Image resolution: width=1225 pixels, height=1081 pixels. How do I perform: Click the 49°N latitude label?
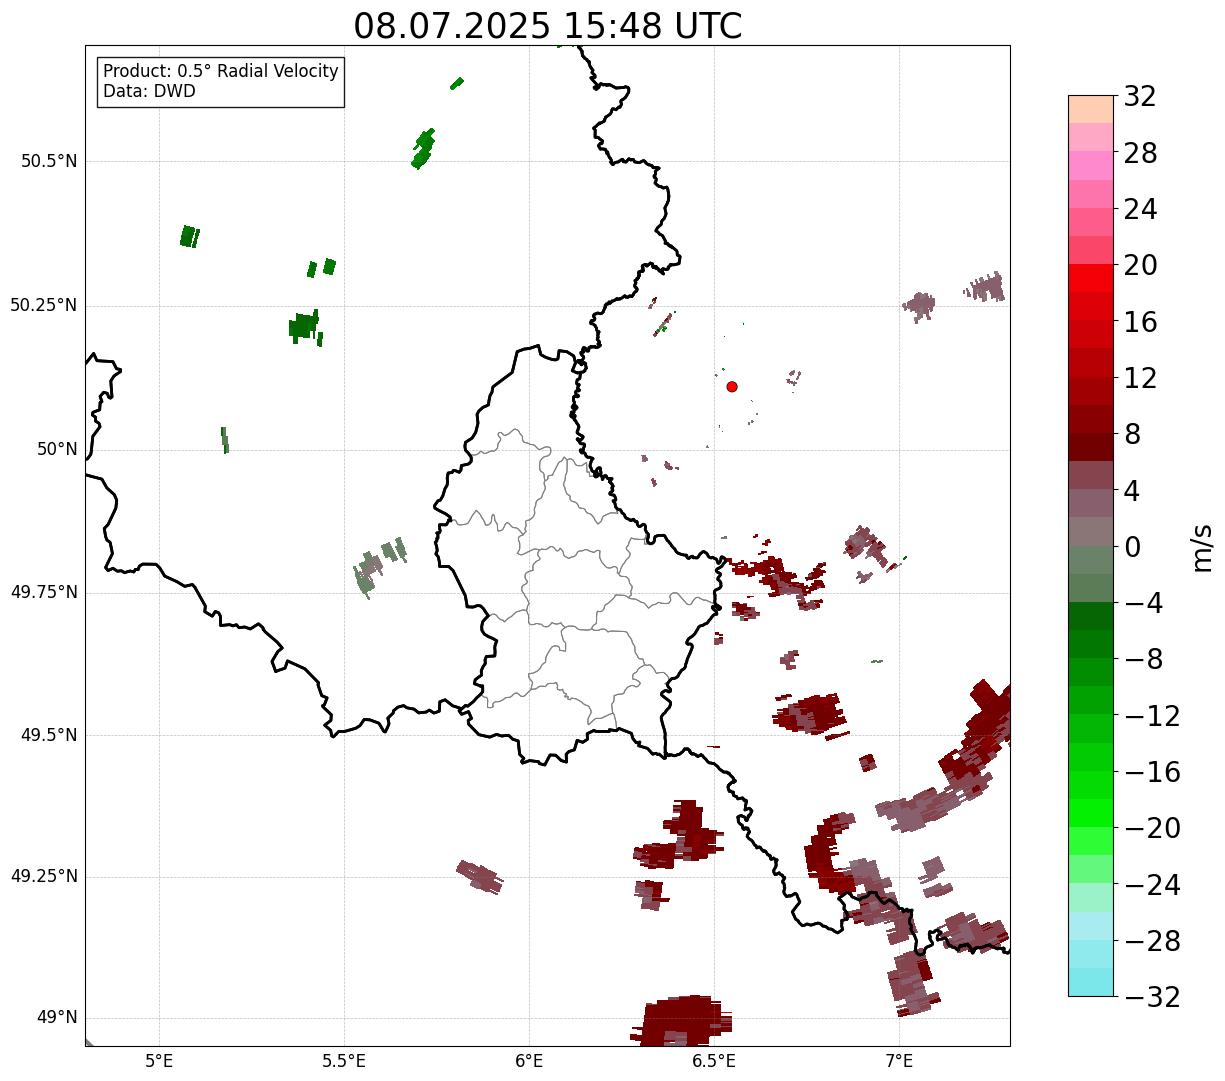point(57,1018)
